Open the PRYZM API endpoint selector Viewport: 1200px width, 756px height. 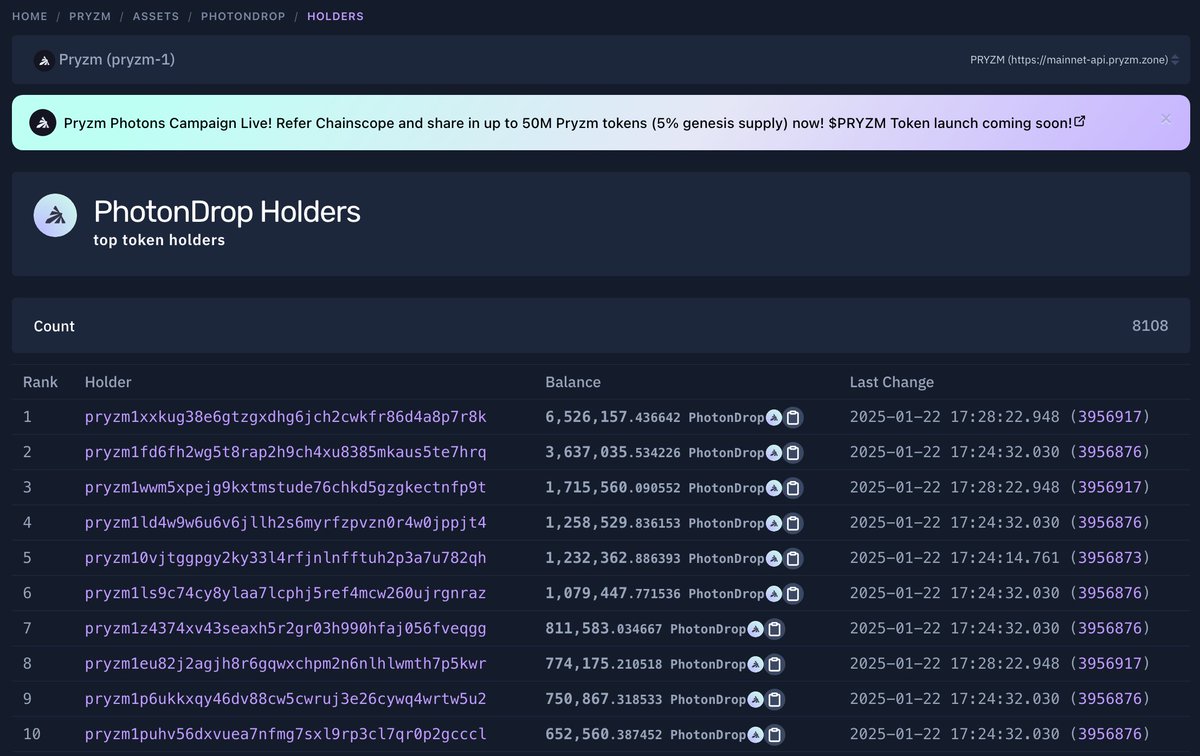[1075, 60]
